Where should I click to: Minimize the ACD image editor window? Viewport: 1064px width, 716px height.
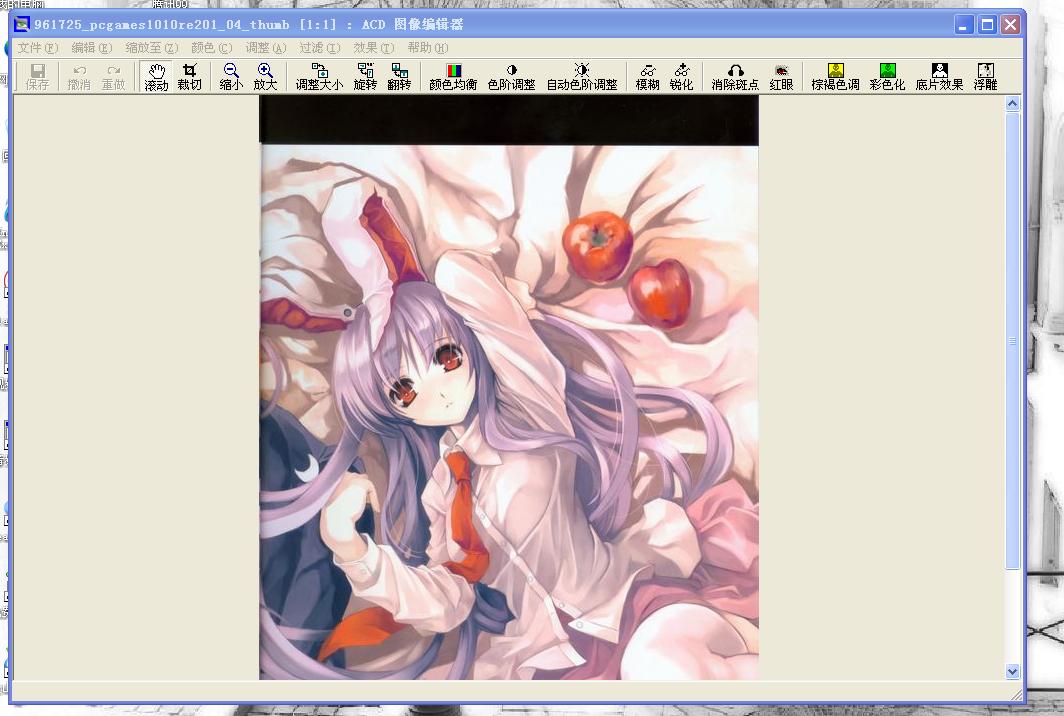[964, 25]
